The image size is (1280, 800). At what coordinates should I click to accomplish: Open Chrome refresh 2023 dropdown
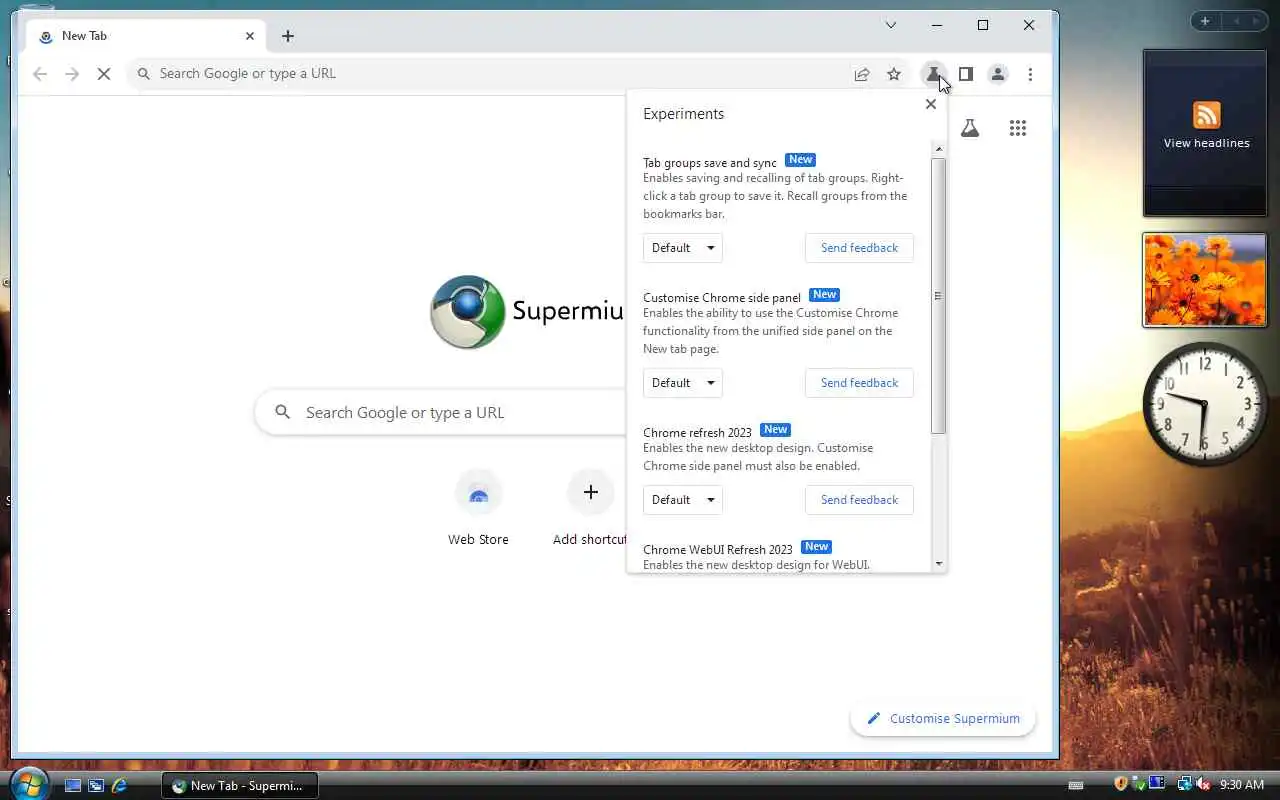[682, 500]
